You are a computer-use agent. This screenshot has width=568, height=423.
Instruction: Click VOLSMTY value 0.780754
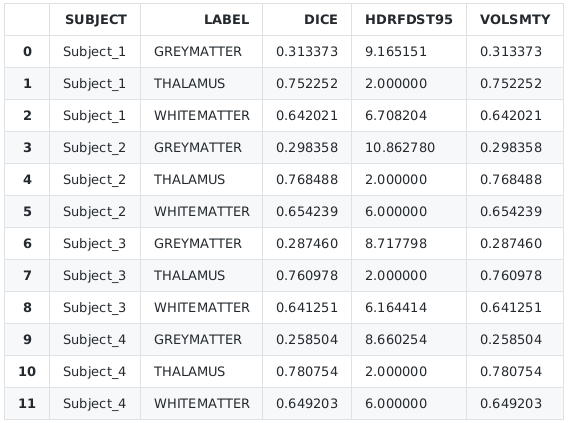tap(511, 372)
